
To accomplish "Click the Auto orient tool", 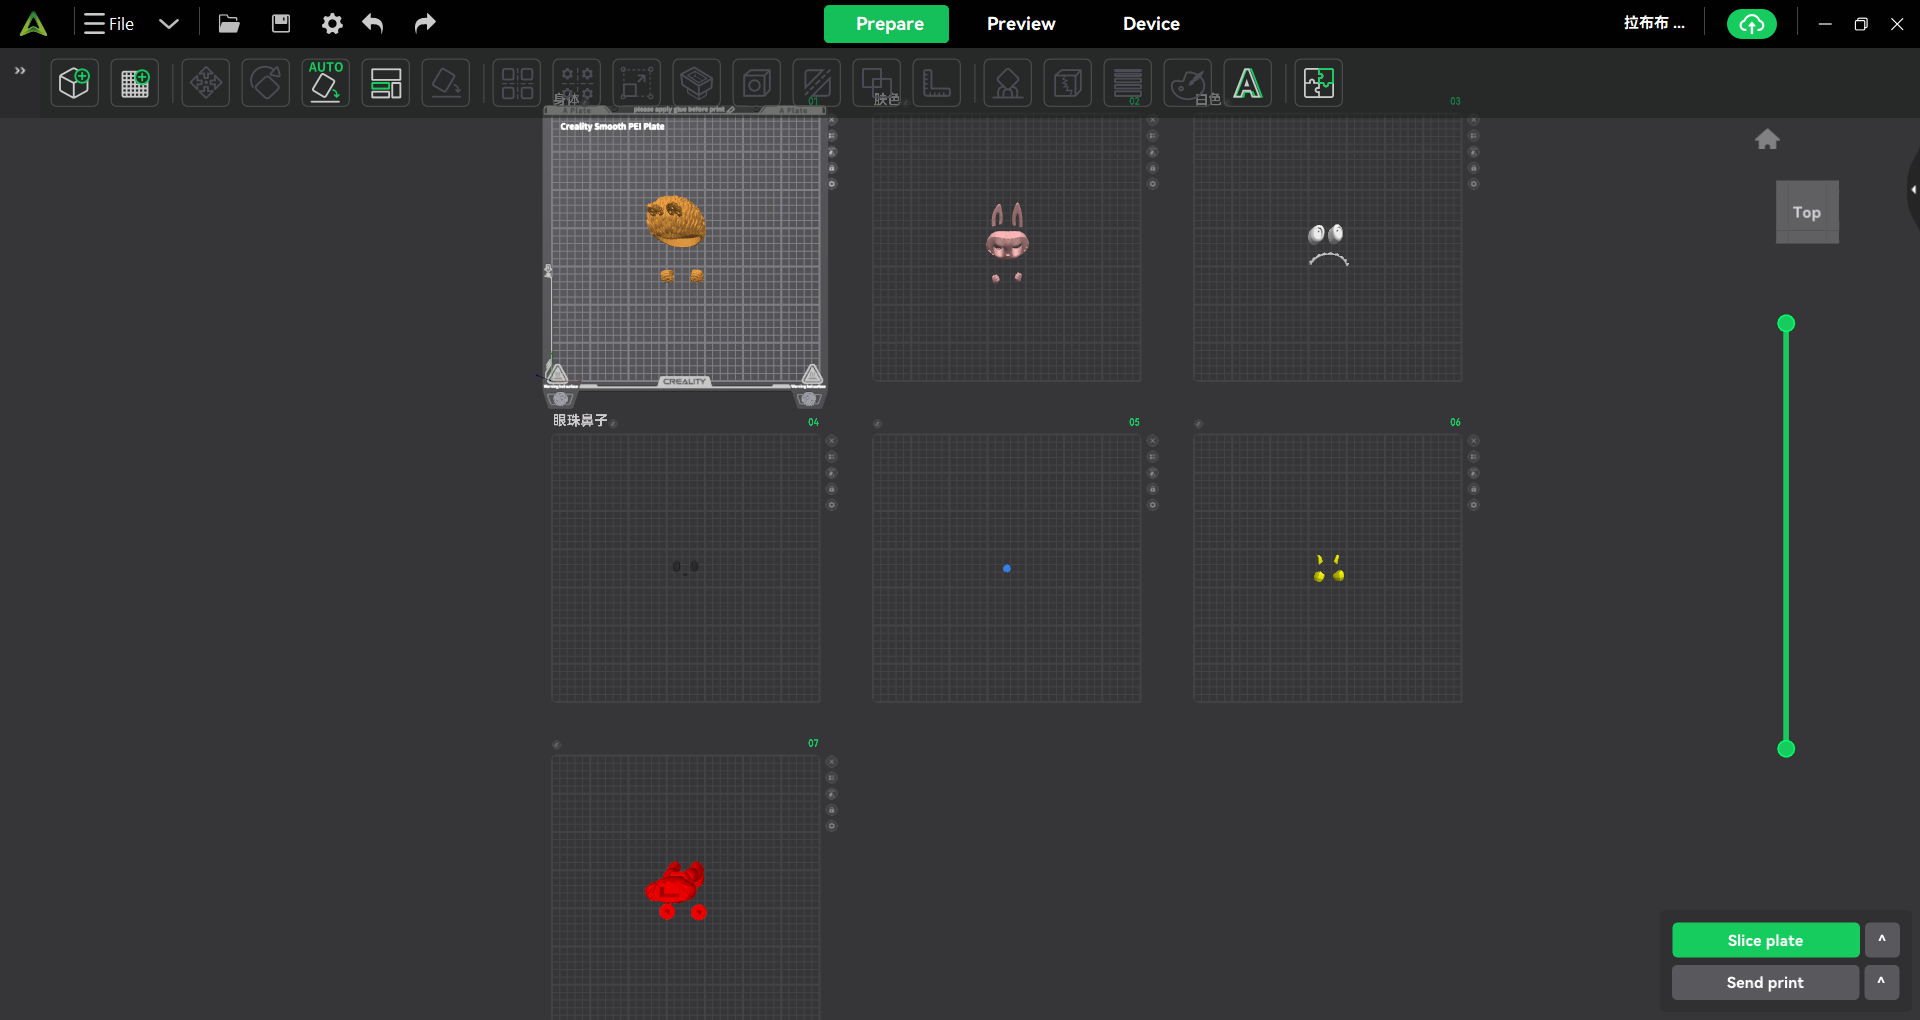I will point(326,83).
